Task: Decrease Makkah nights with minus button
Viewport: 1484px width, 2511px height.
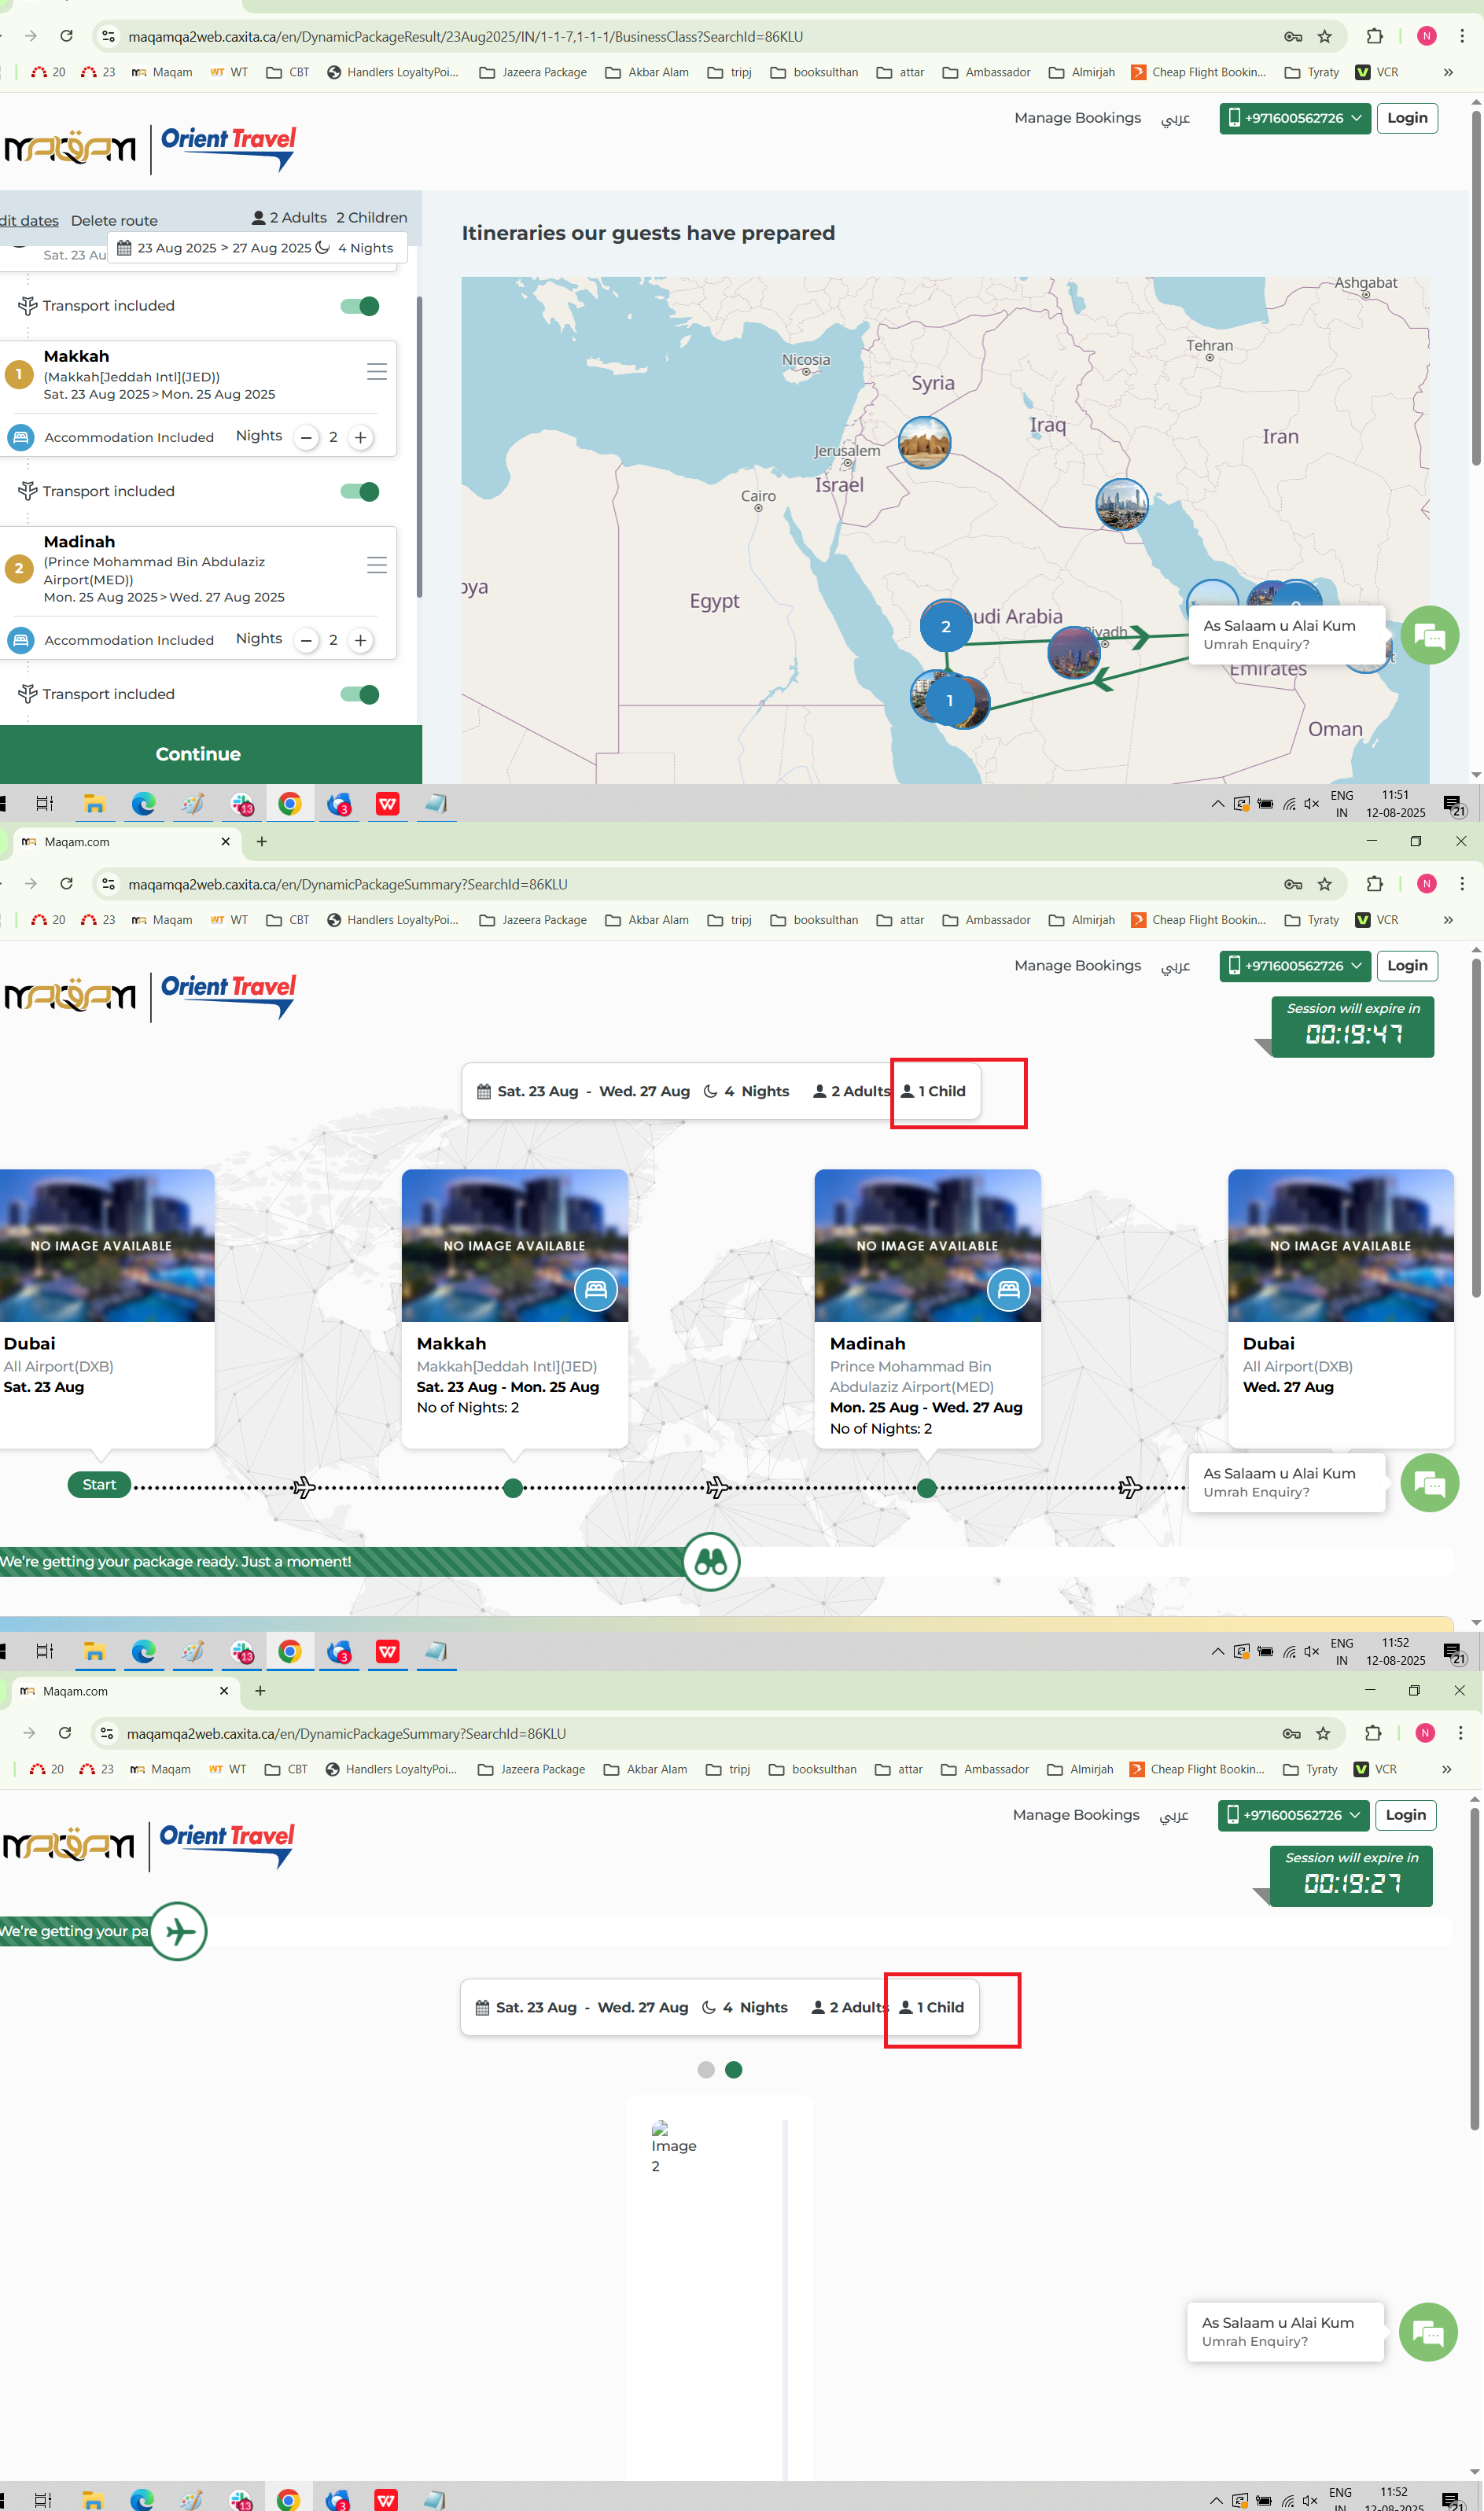Action: 306,438
